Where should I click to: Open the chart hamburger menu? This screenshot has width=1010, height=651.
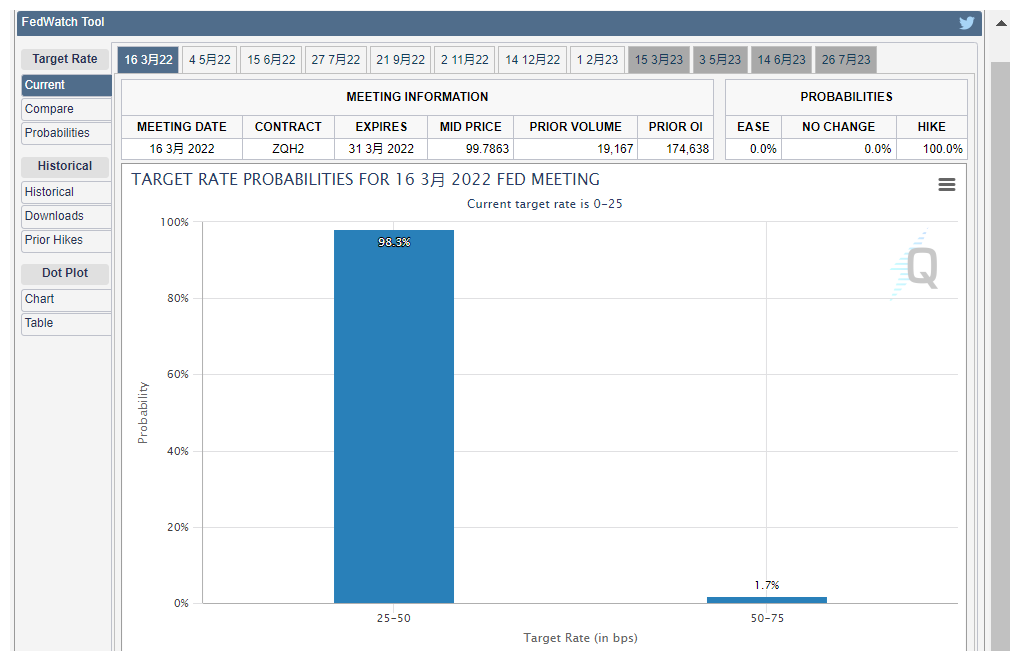[x=946, y=185]
